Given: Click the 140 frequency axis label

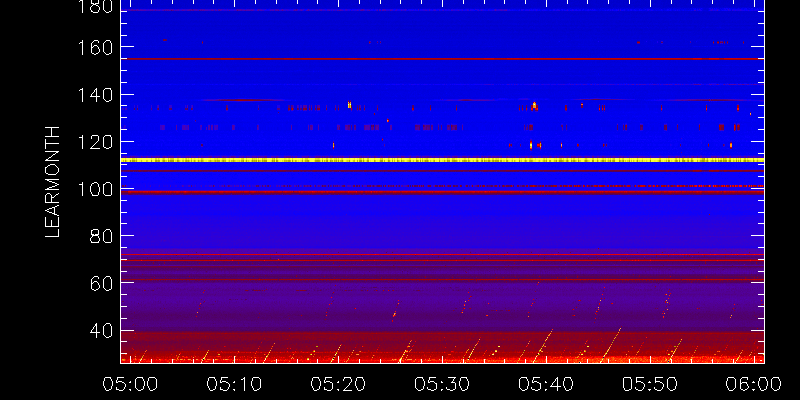Looking at the screenshot, I should click(95, 95).
